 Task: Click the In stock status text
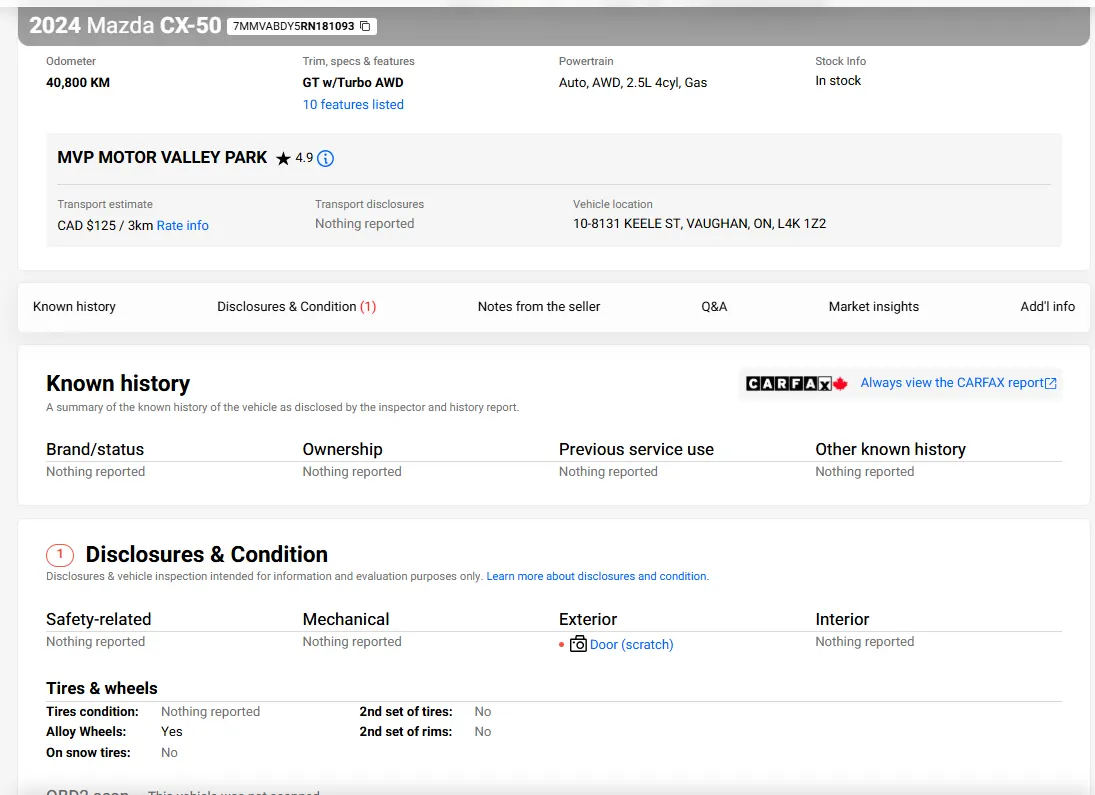pyautogui.click(x=838, y=81)
